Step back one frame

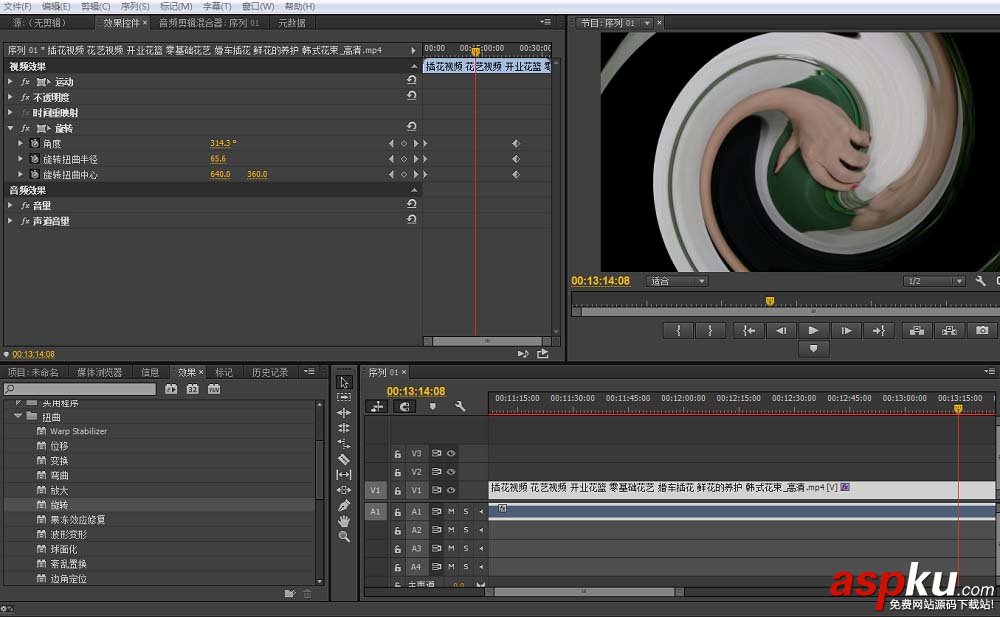click(781, 331)
